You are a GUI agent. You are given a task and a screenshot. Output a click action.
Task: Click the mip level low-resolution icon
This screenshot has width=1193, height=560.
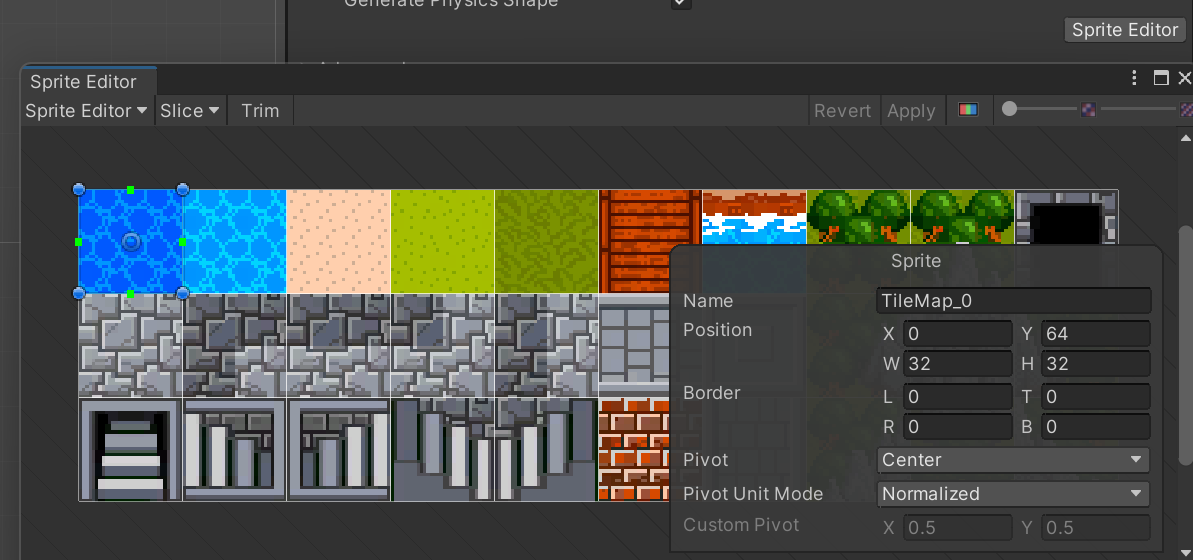click(x=1089, y=110)
